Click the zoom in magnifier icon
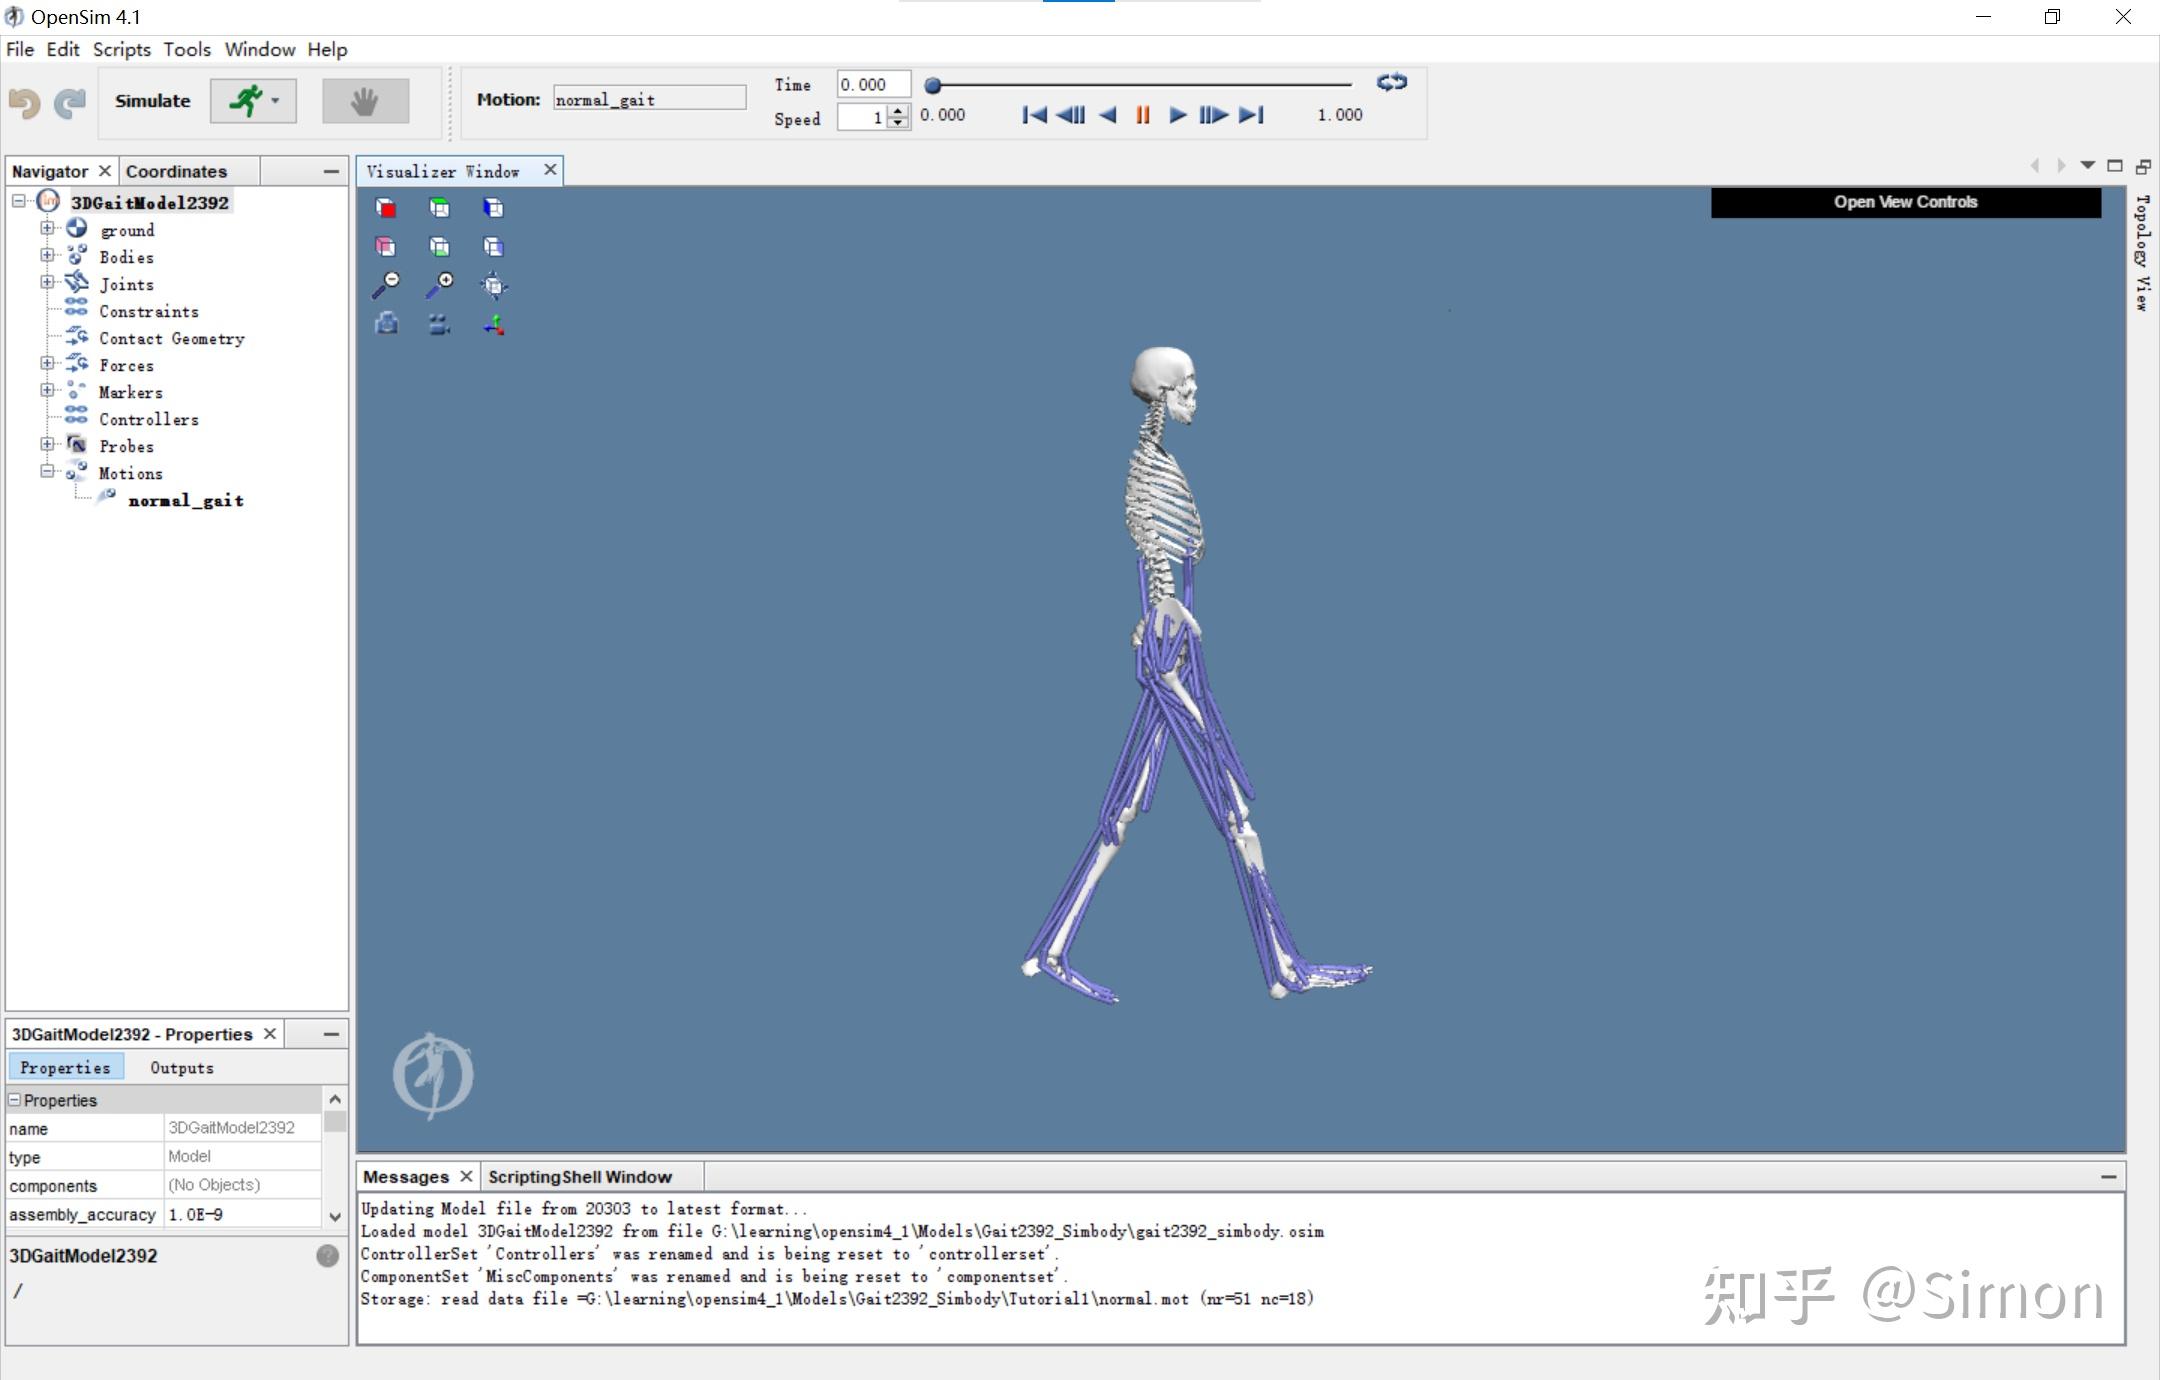This screenshot has width=2160, height=1380. tap(439, 285)
